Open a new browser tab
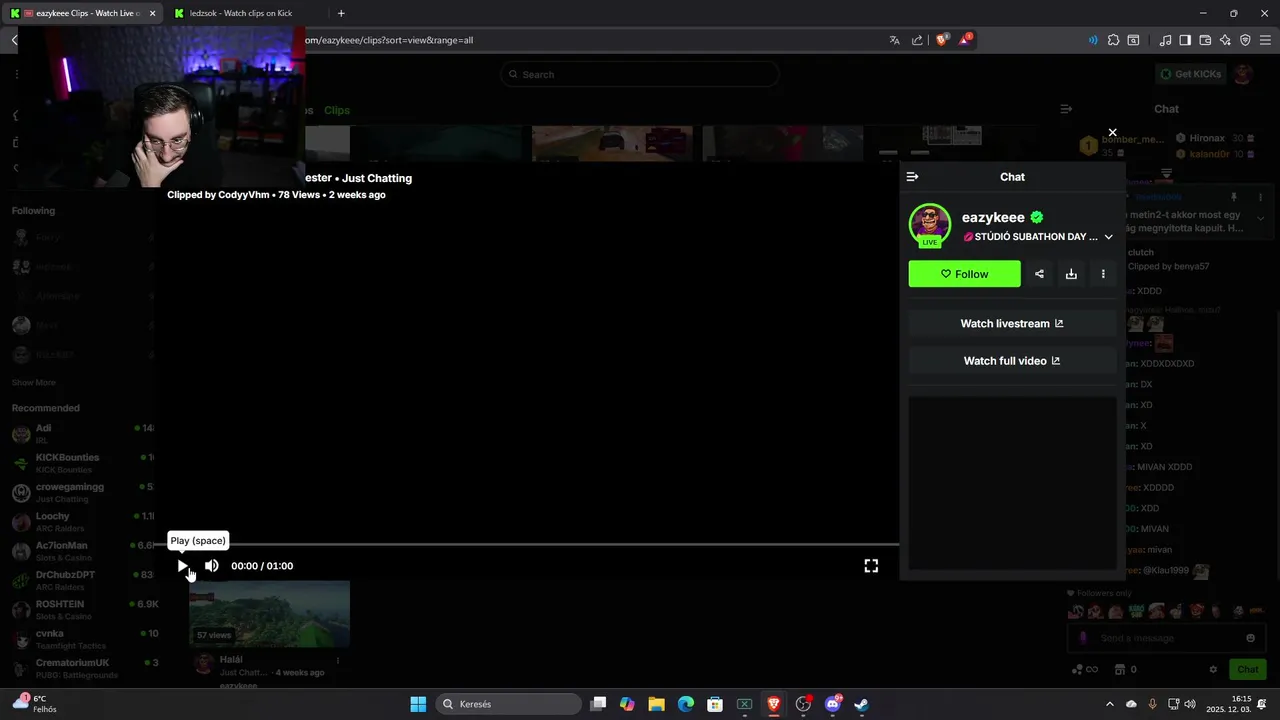Viewport: 1280px width, 720px height. (x=341, y=13)
